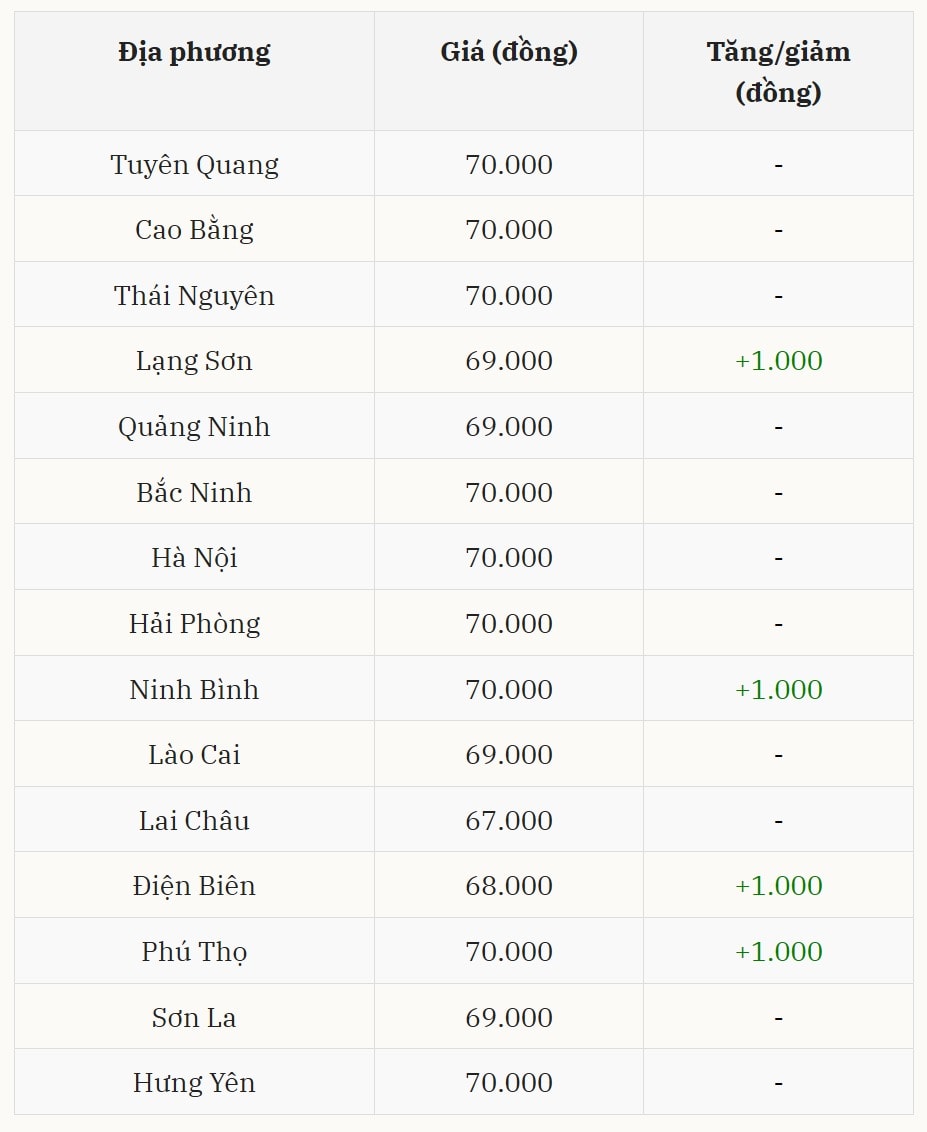Viewport: 927px width, 1132px height.
Task: Click the Ninh Bình +1.000 change value
Action: (778, 690)
